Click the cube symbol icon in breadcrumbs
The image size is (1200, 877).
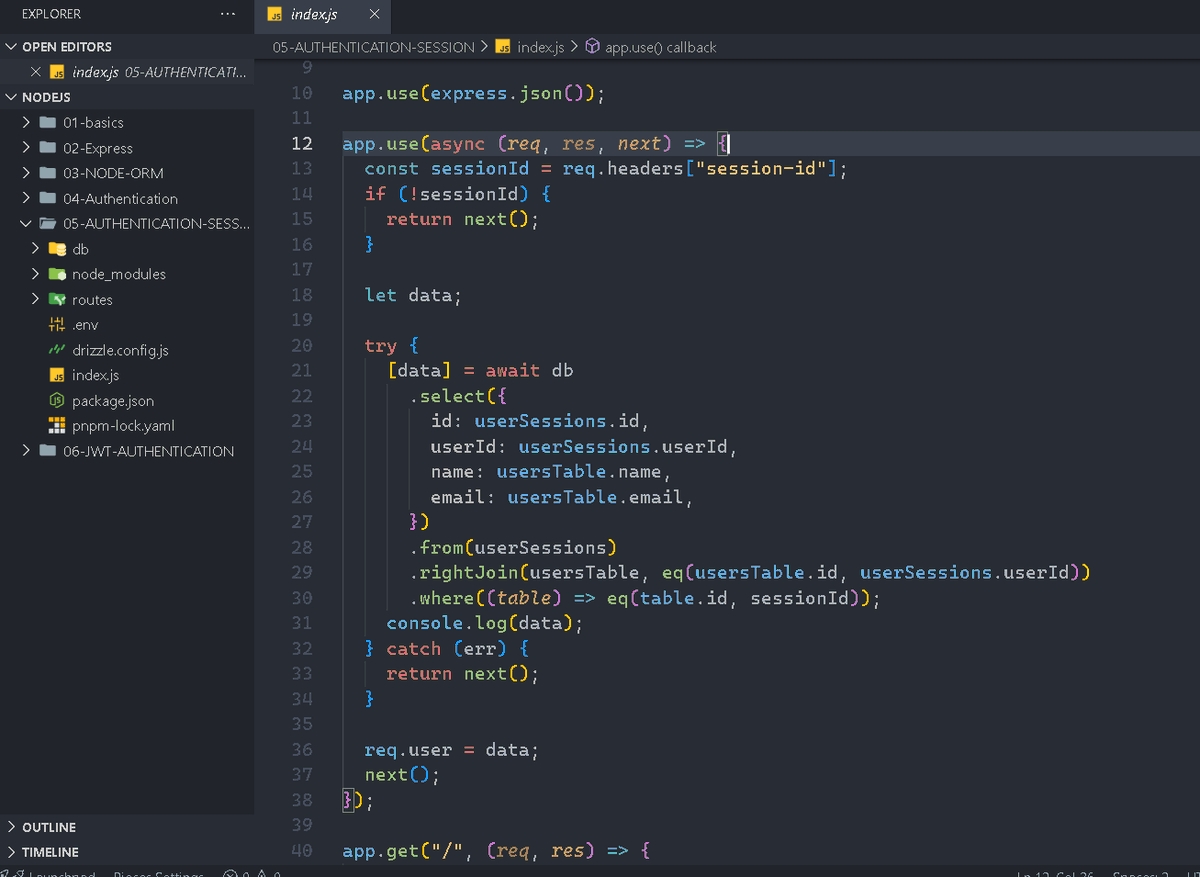(x=592, y=47)
